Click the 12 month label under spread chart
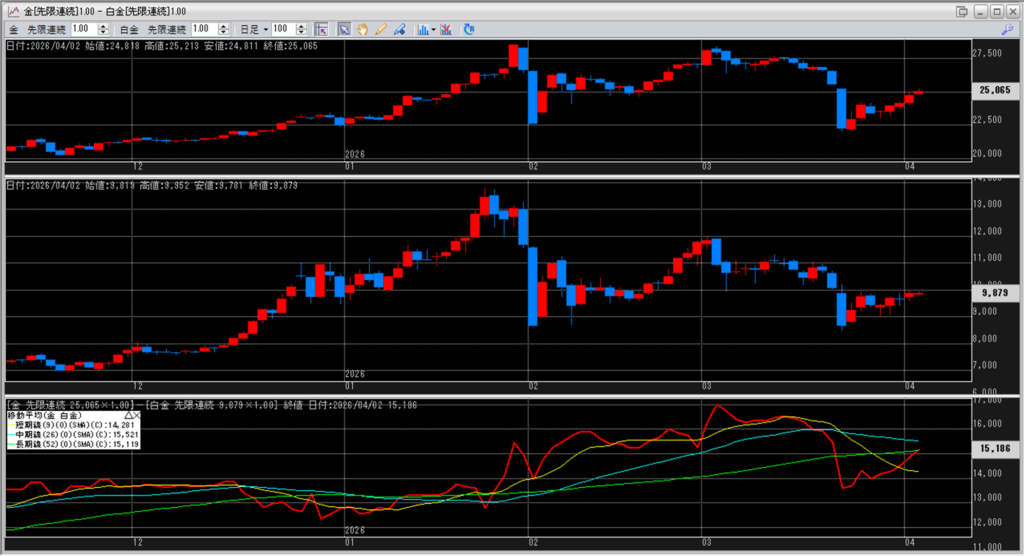1024x556 pixels. [137, 542]
